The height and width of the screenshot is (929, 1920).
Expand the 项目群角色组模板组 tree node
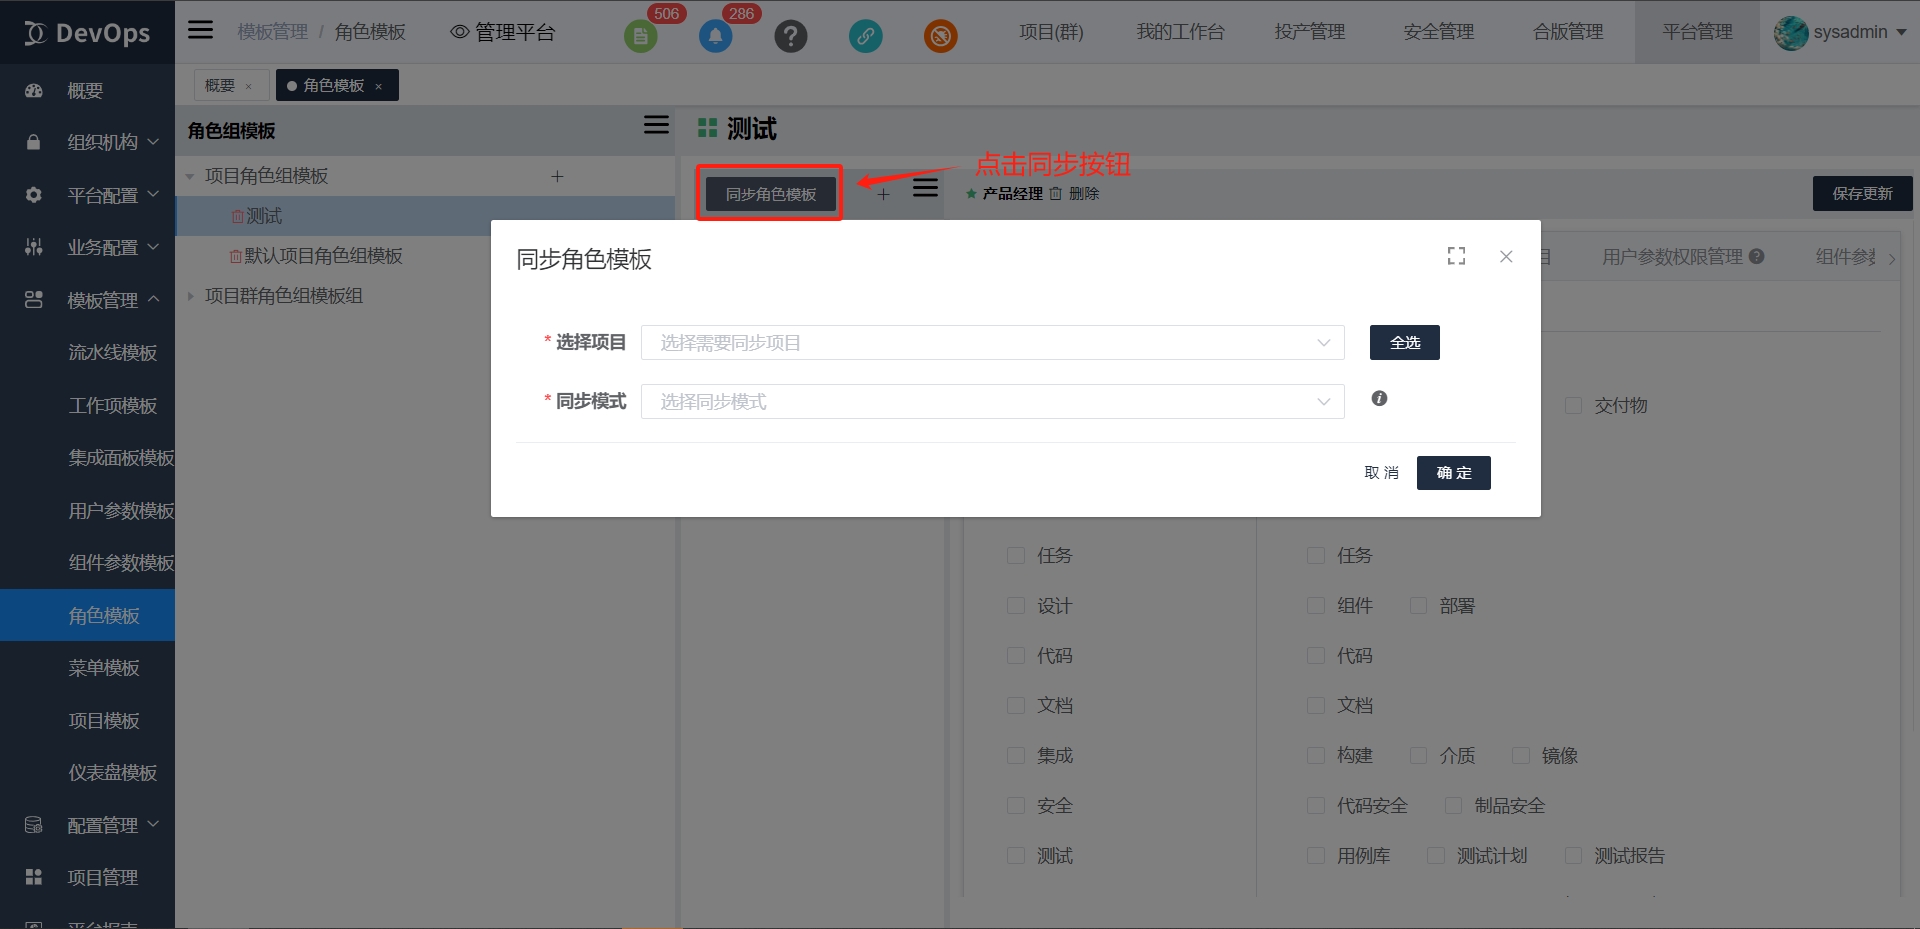(x=190, y=296)
